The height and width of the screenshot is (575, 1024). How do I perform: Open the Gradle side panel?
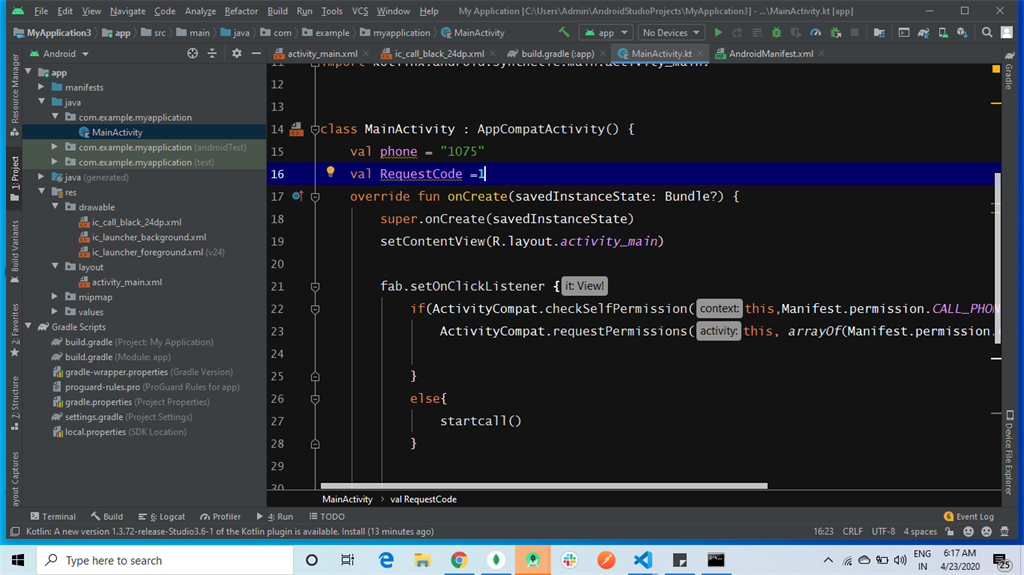pyautogui.click(x=1009, y=72)
